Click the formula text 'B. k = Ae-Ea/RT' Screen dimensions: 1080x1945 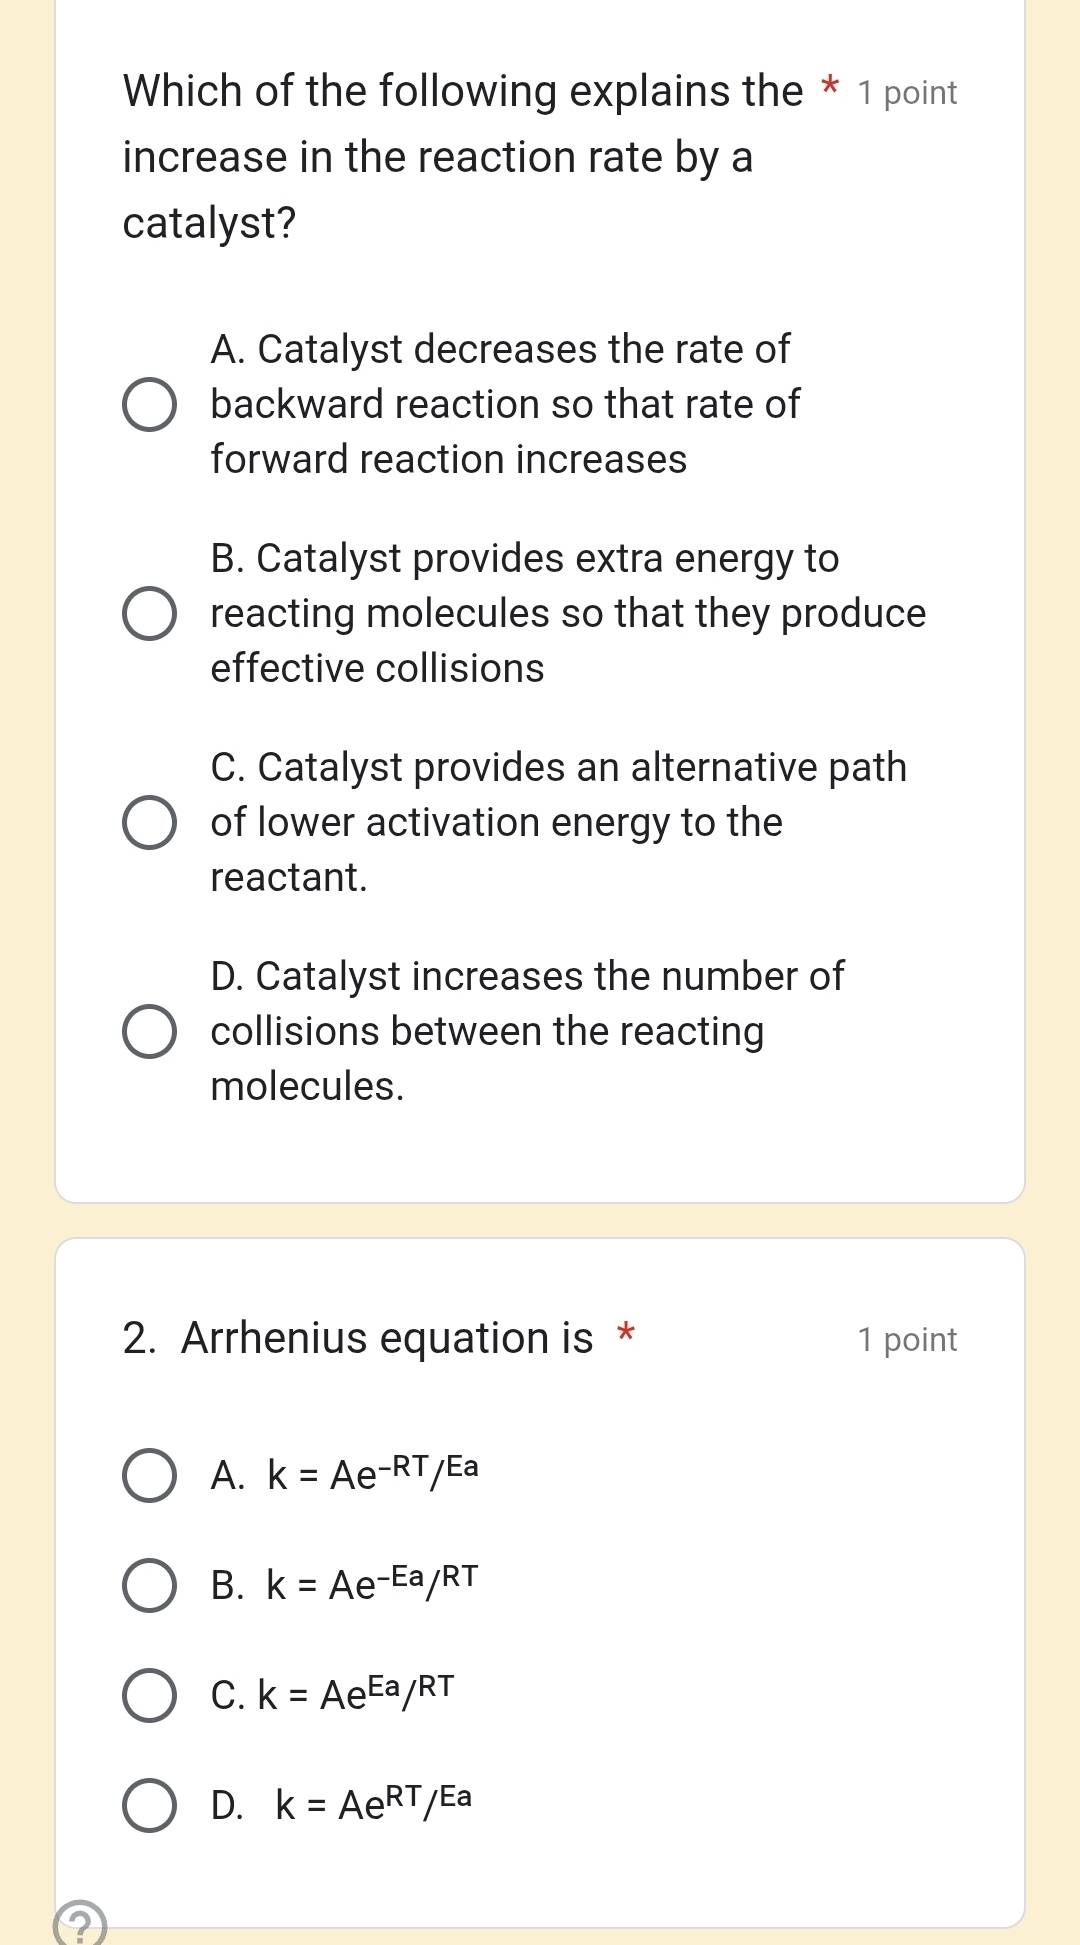[344, 1584]
